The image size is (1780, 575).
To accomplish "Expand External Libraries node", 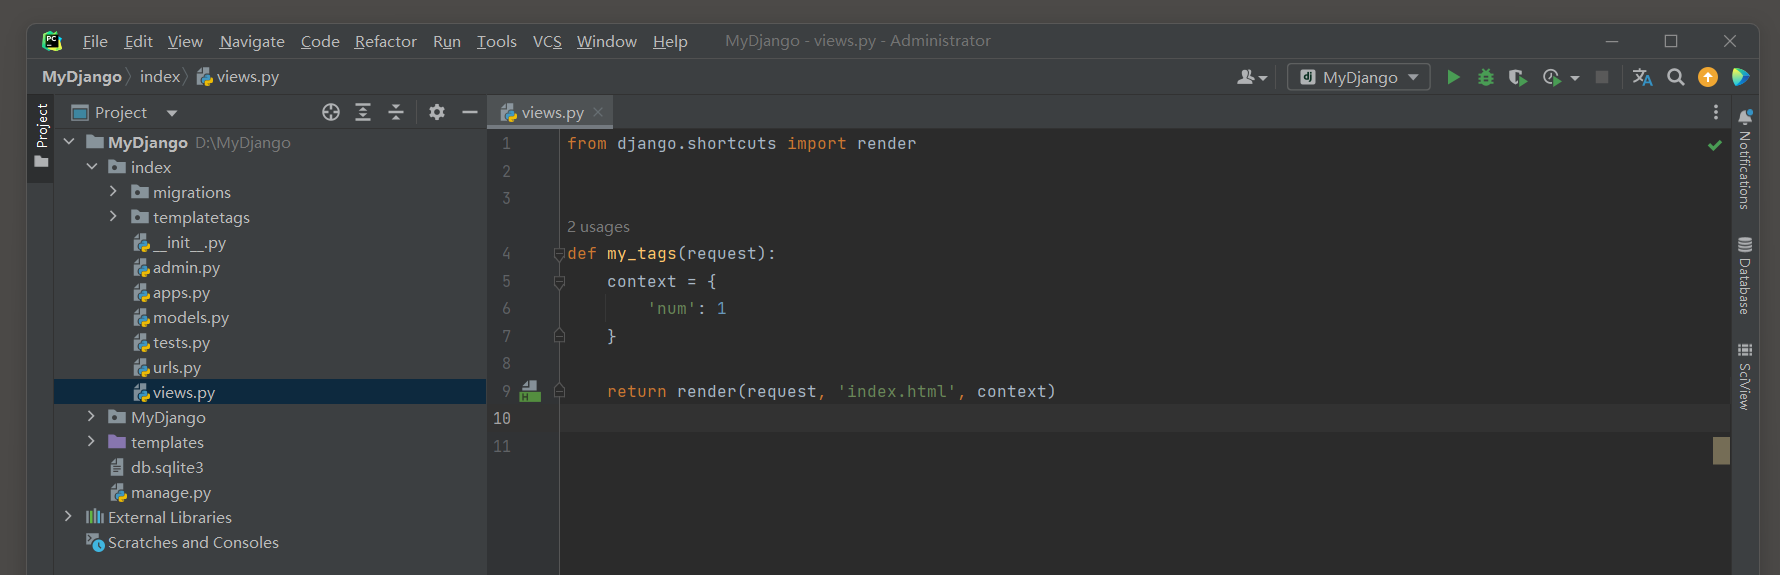I will click(x=68, y=516).
